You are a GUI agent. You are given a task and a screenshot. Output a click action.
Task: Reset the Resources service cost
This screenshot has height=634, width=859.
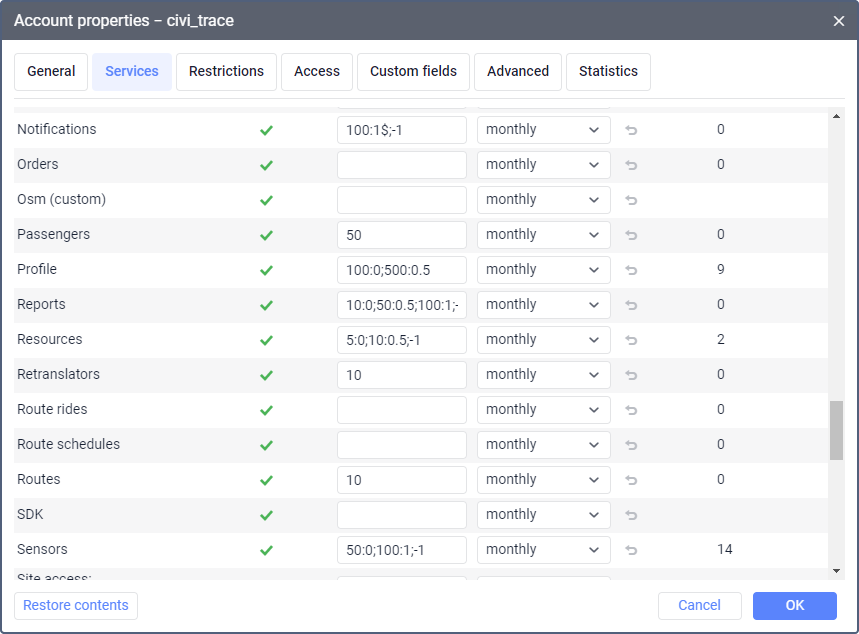pyautogui.click(x=631, y=340)
